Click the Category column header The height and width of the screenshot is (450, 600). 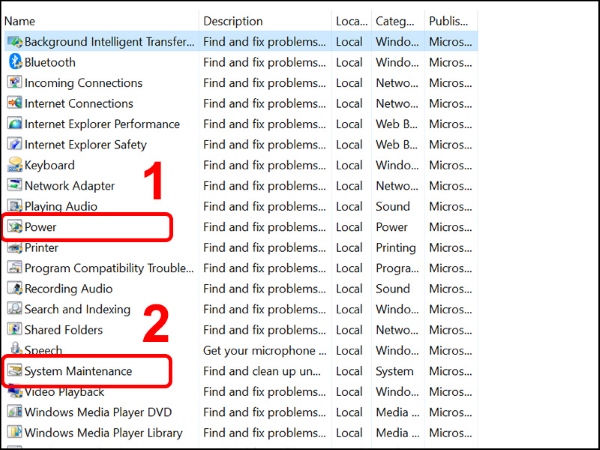click(x=395, y=21)
